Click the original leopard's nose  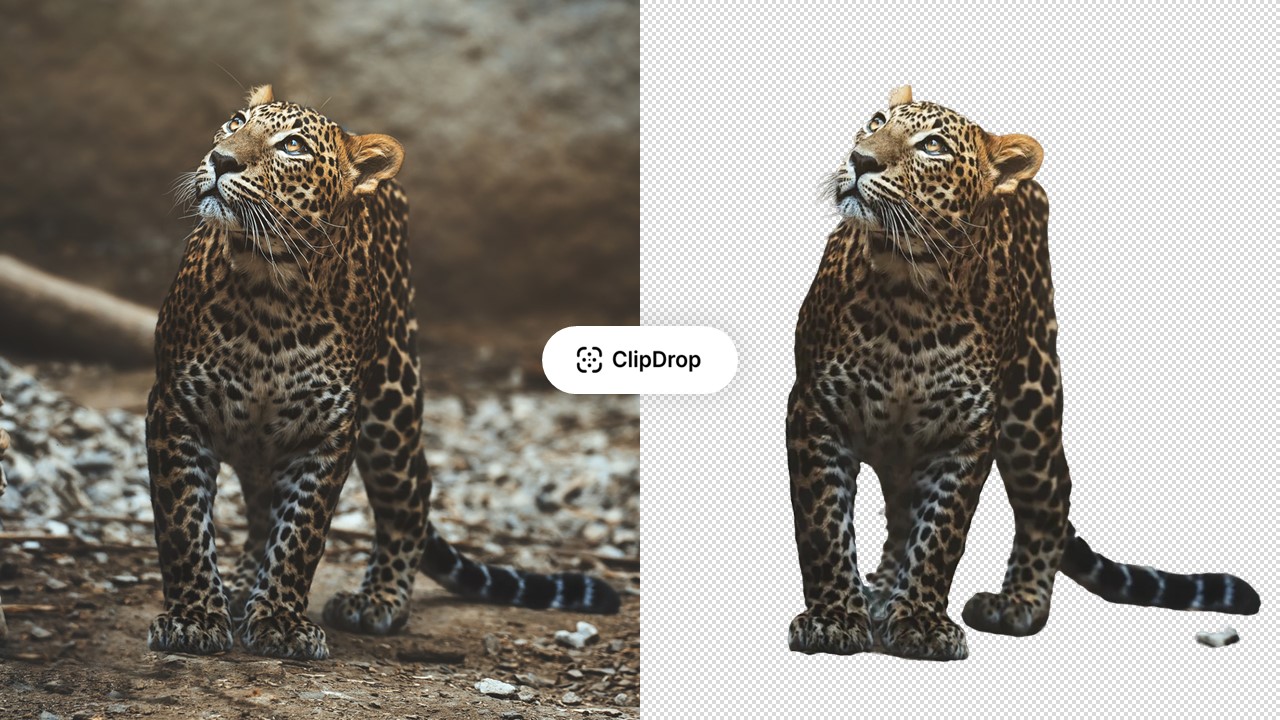pyautogui.click(x=222, y=160)
